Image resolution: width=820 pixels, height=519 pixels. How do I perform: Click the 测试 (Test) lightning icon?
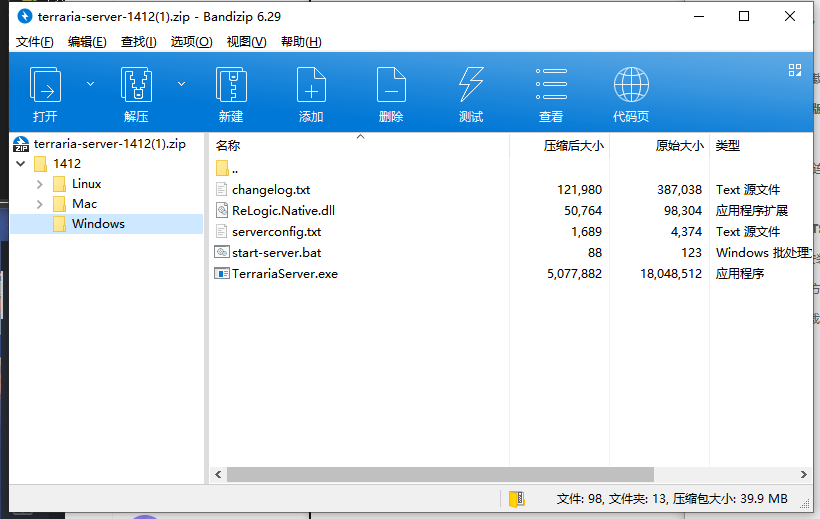(471, 84)
